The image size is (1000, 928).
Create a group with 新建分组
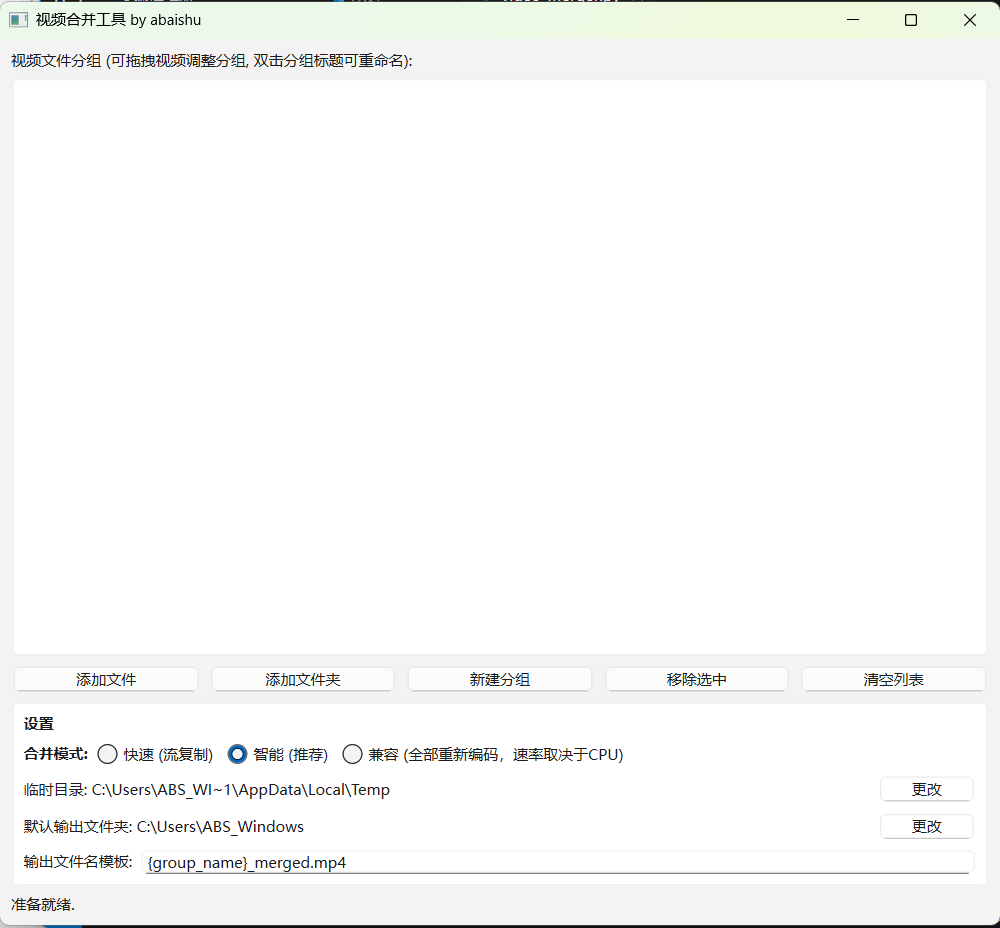[500, 680]
